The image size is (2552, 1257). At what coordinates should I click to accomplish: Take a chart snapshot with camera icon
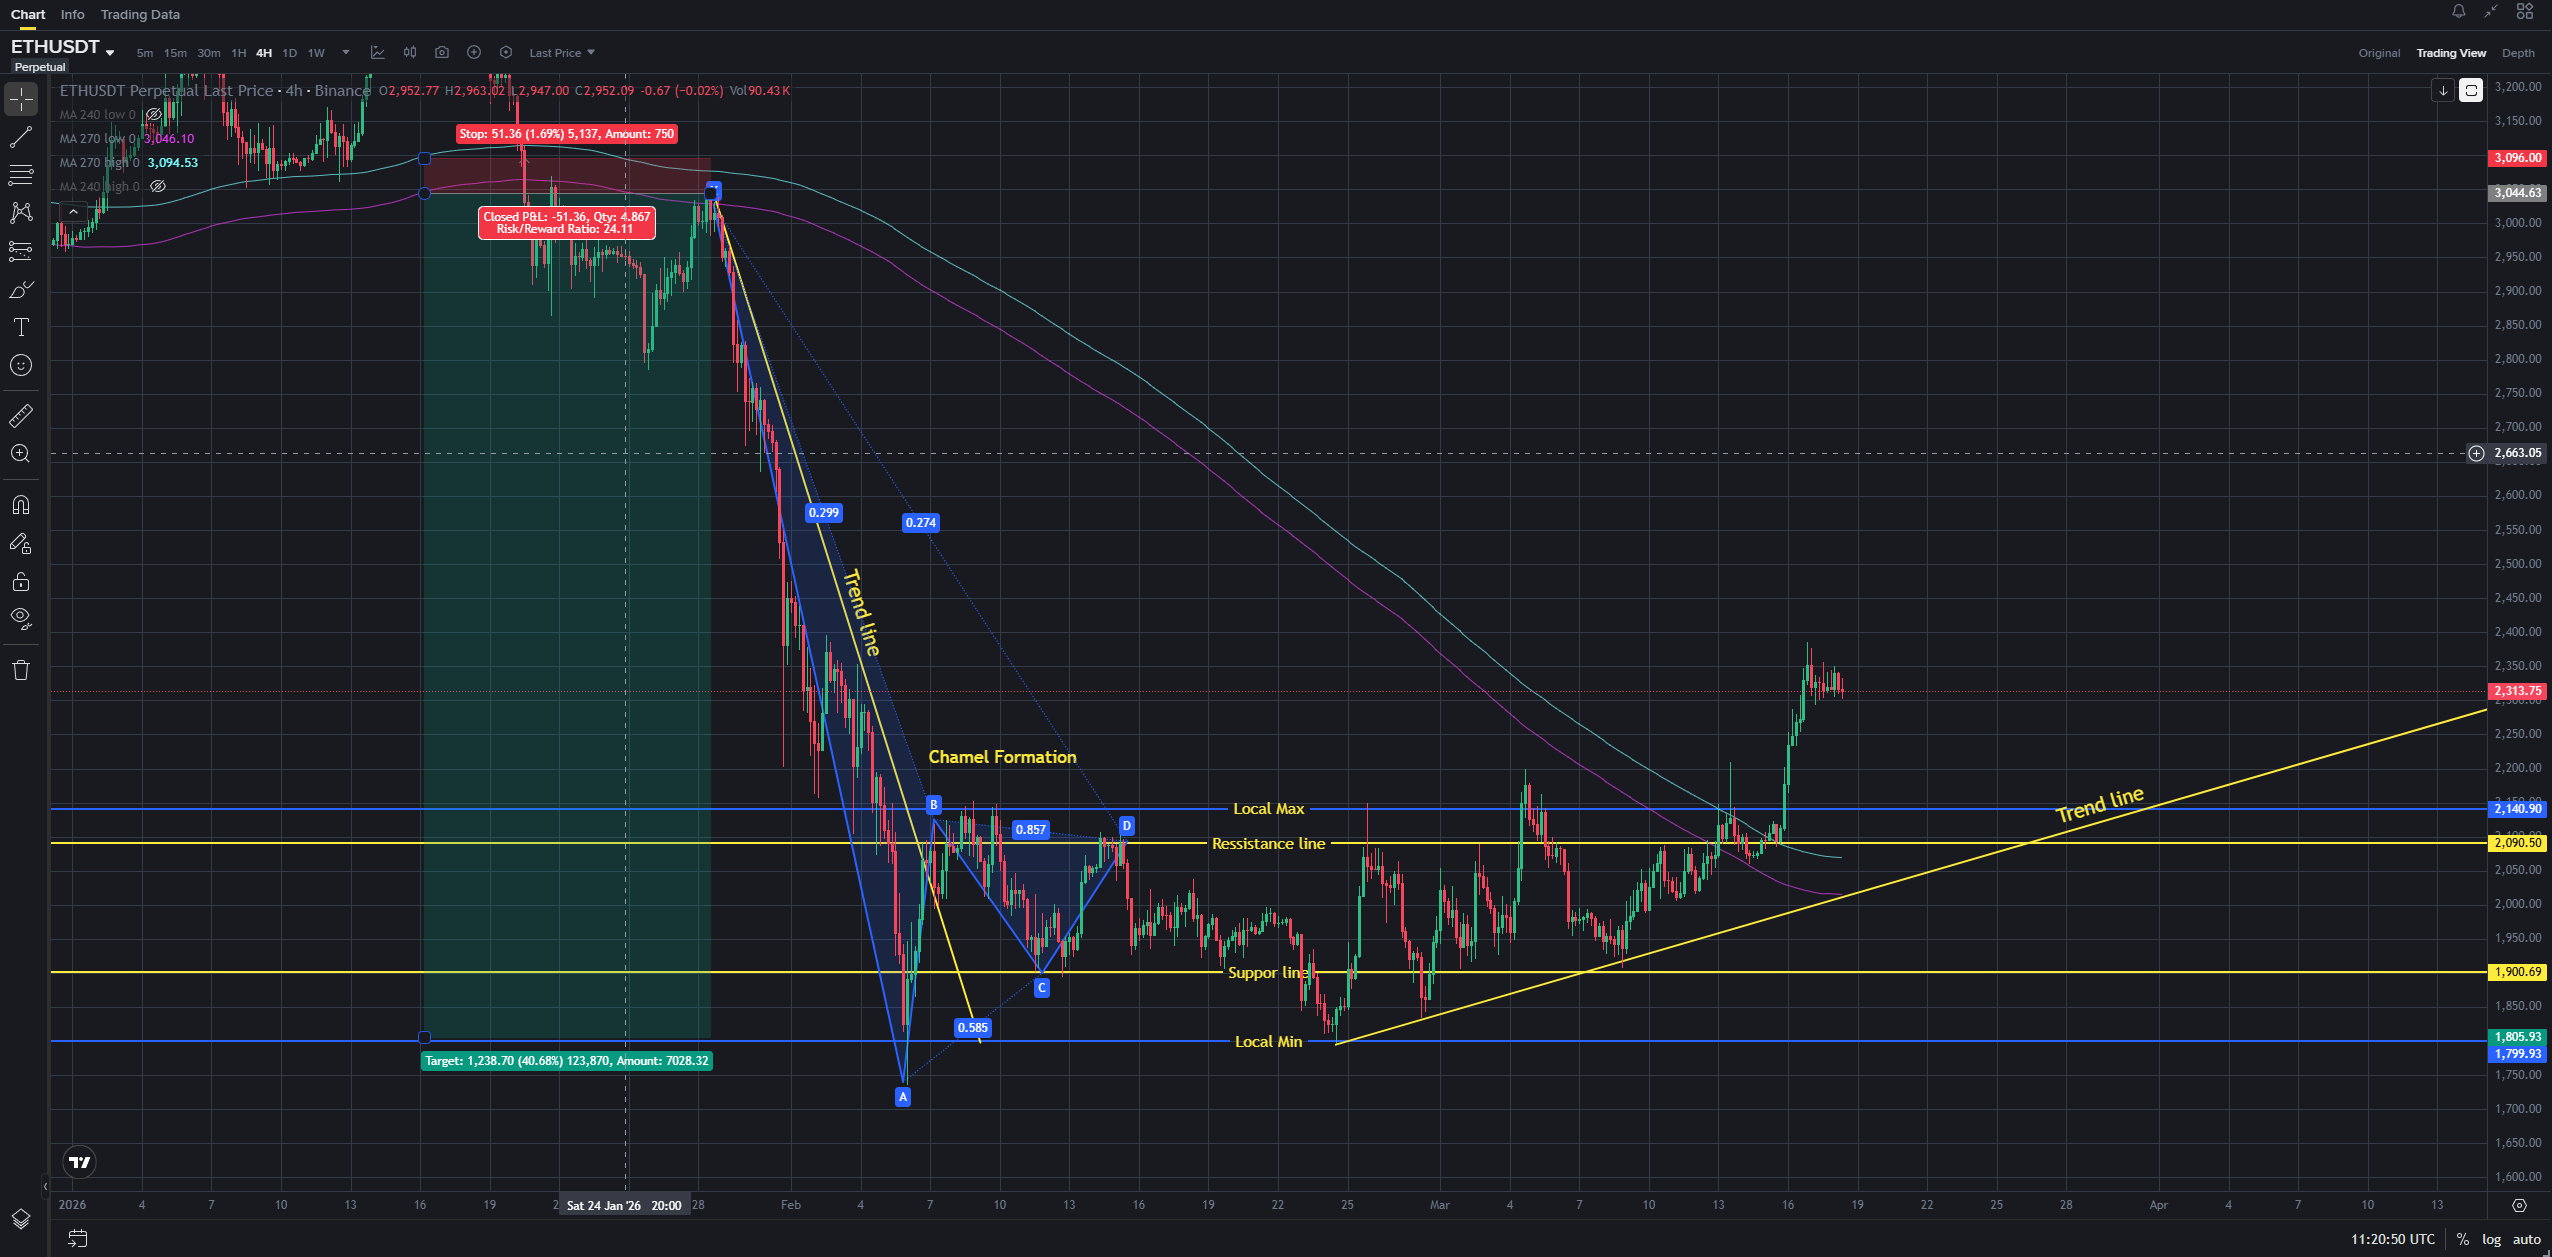[x=442, y=53]
